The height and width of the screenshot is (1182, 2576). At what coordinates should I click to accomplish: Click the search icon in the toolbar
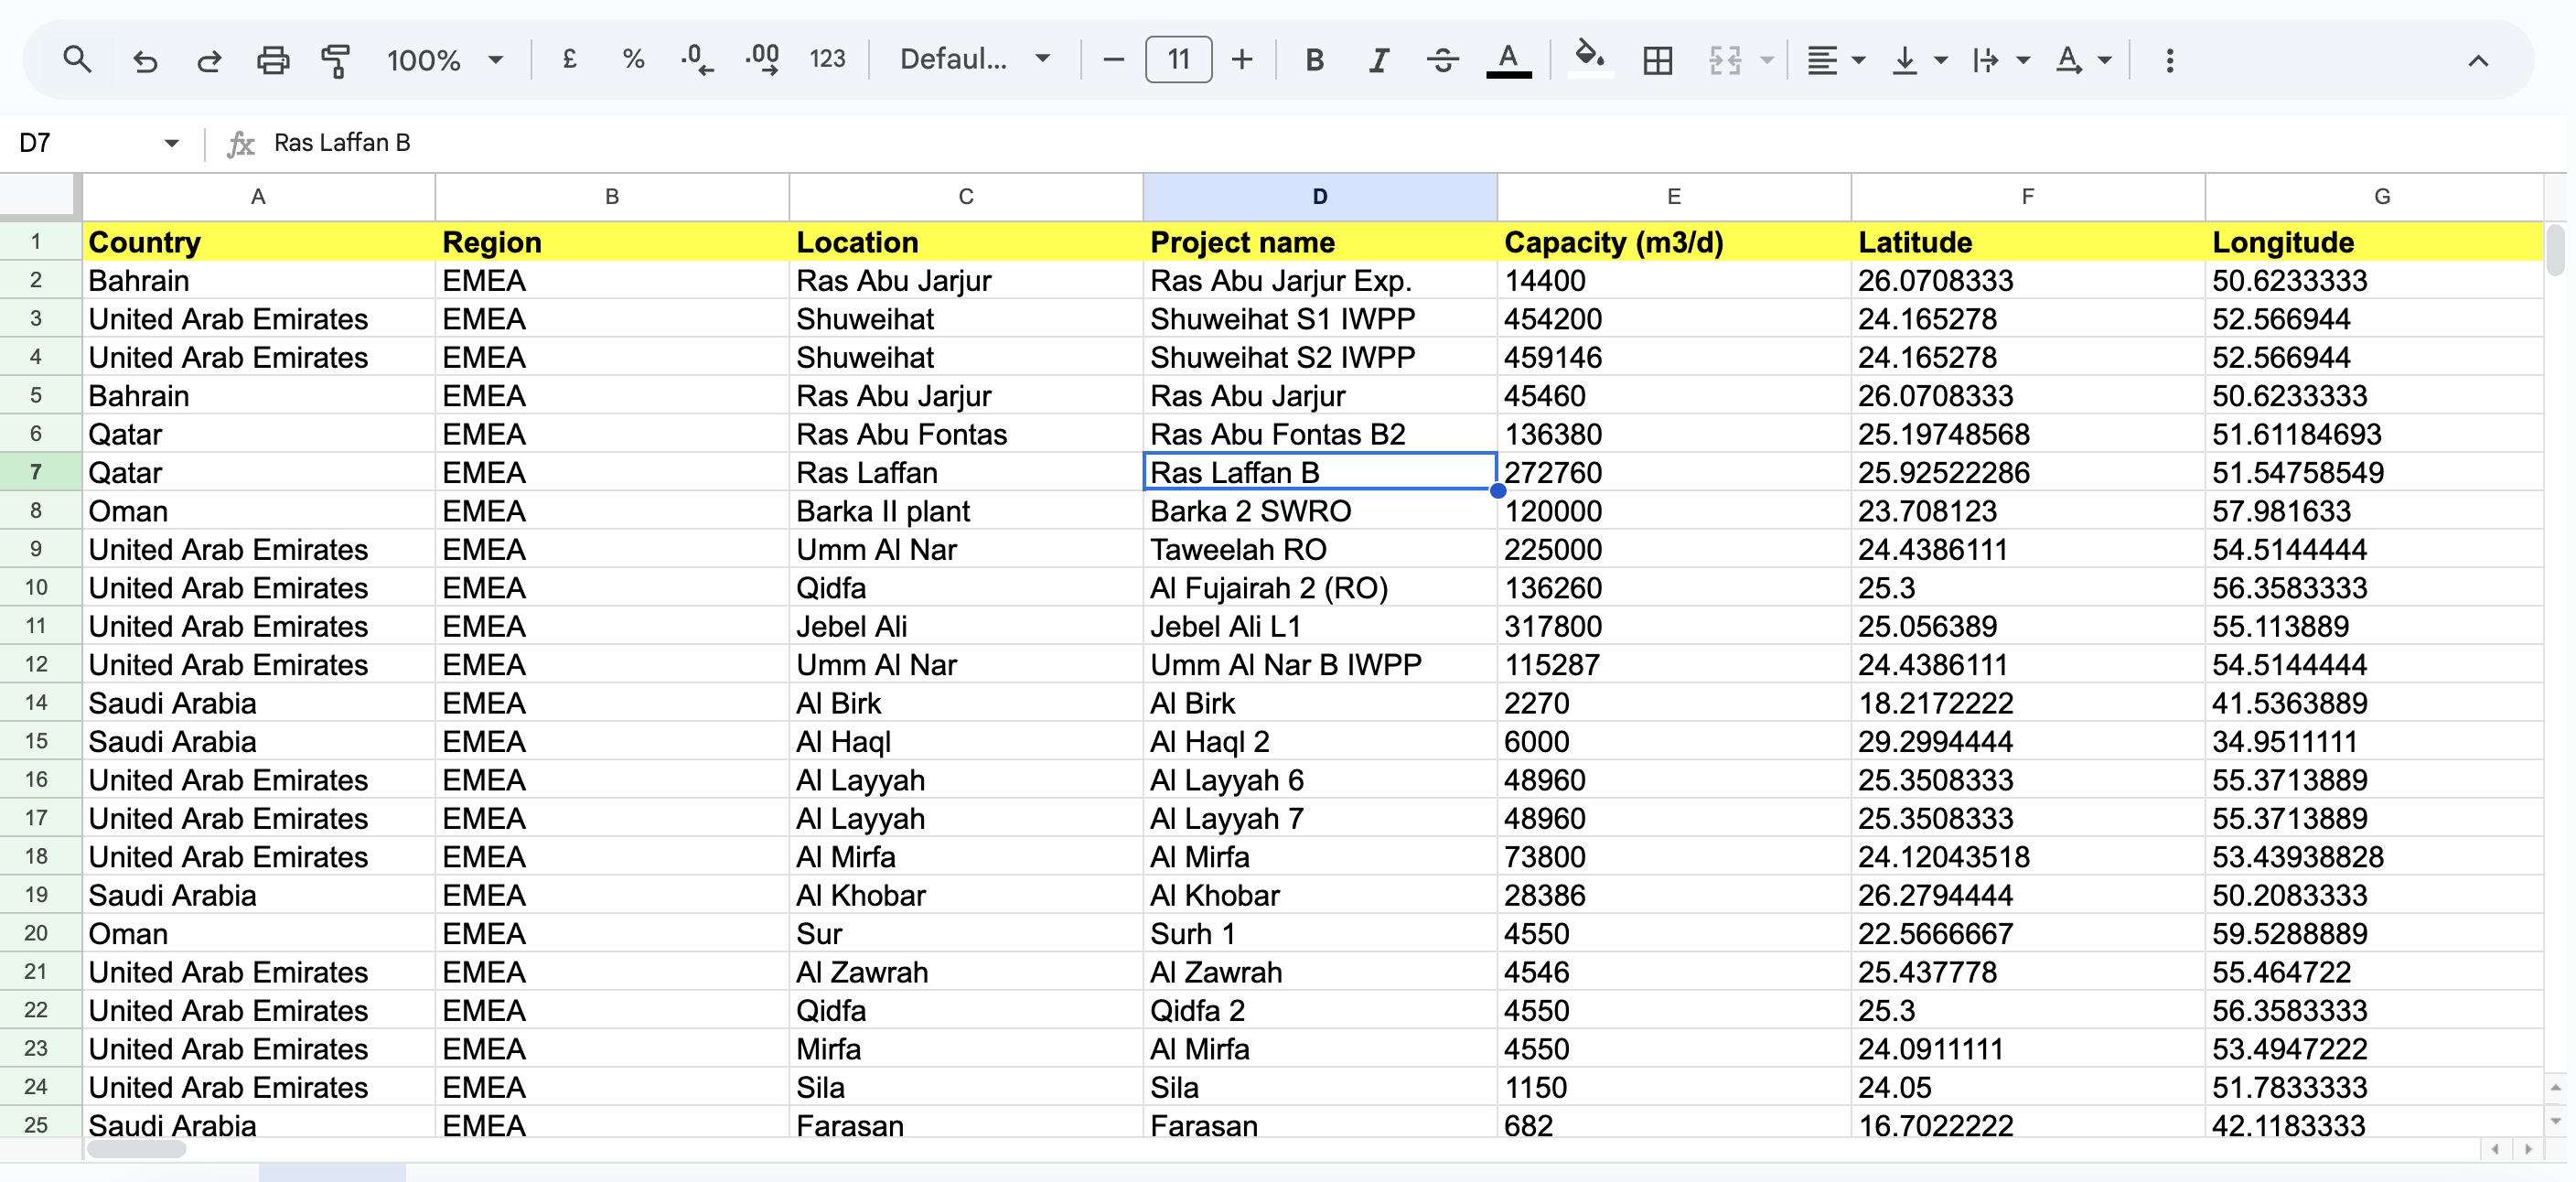77,59
